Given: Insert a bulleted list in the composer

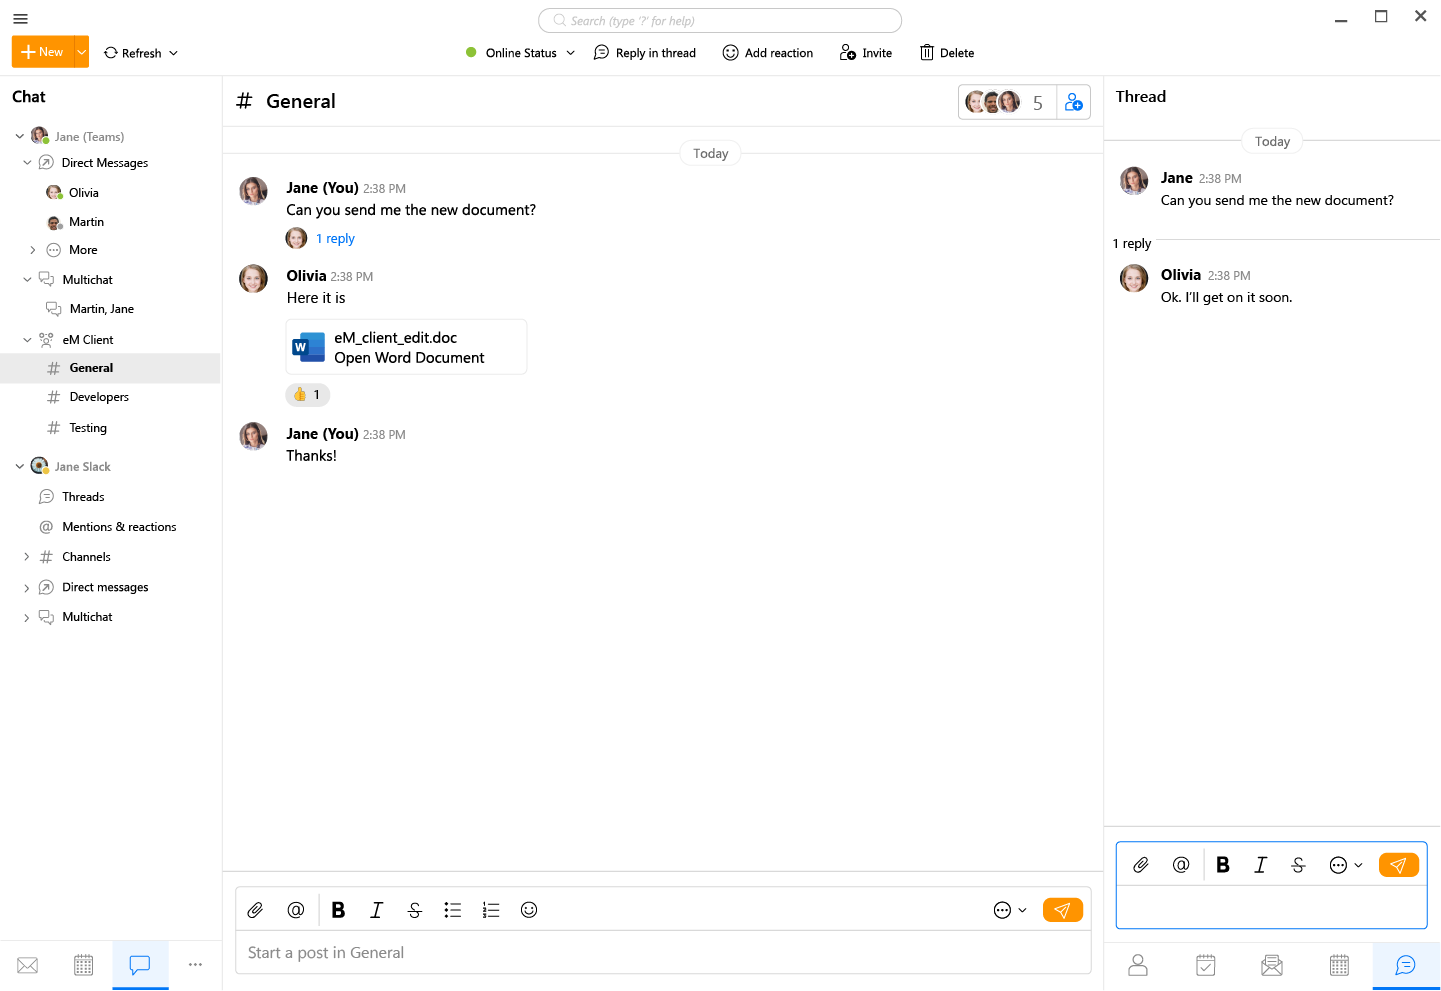Looking at the screenshot, I should [x=453, y=910].
